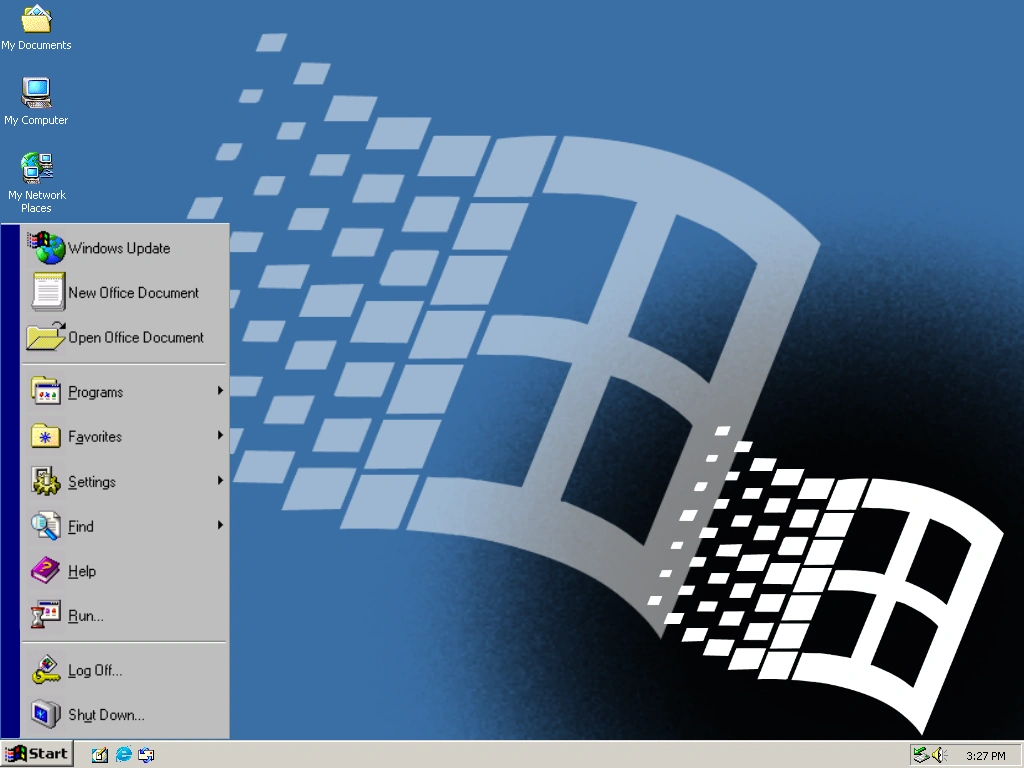This screenshot has width=1024, height=768.
Task: Click the clock showing 3:27 PM
Action: point(985,754)
